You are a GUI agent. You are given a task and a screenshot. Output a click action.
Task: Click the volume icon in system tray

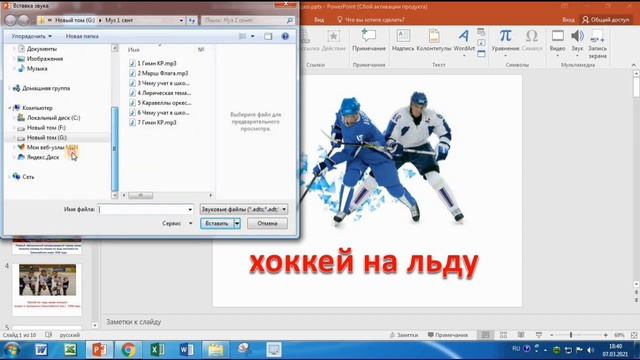pyautogui.click(x=591, y=350)
